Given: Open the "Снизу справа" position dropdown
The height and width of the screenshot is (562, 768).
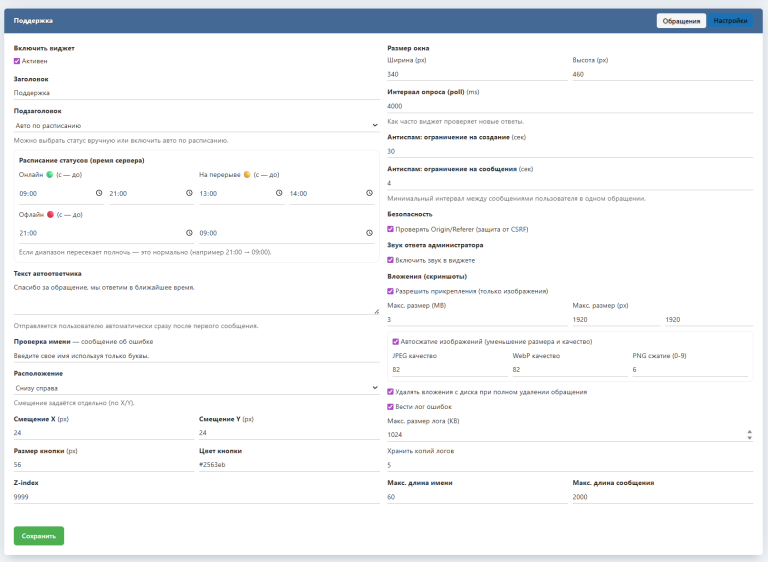Looking at the screenshot, I should 195,388.
